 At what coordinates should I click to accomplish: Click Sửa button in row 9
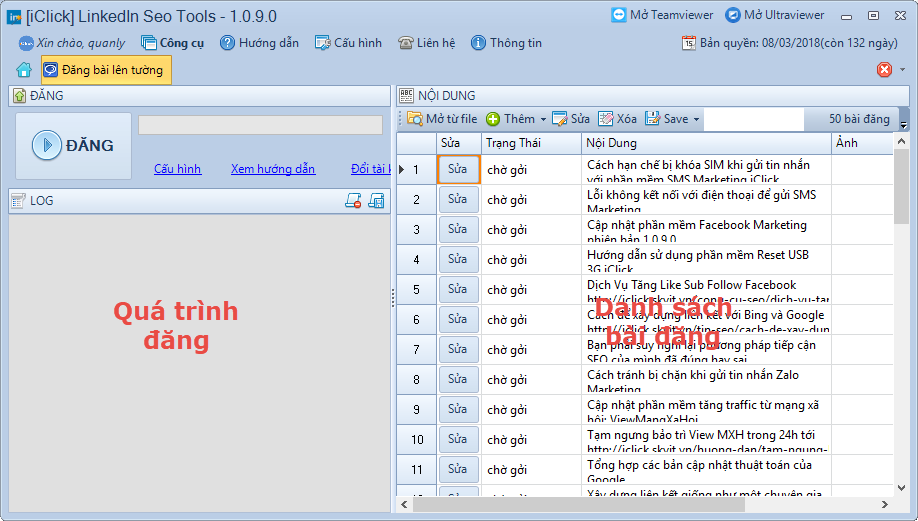458,409
